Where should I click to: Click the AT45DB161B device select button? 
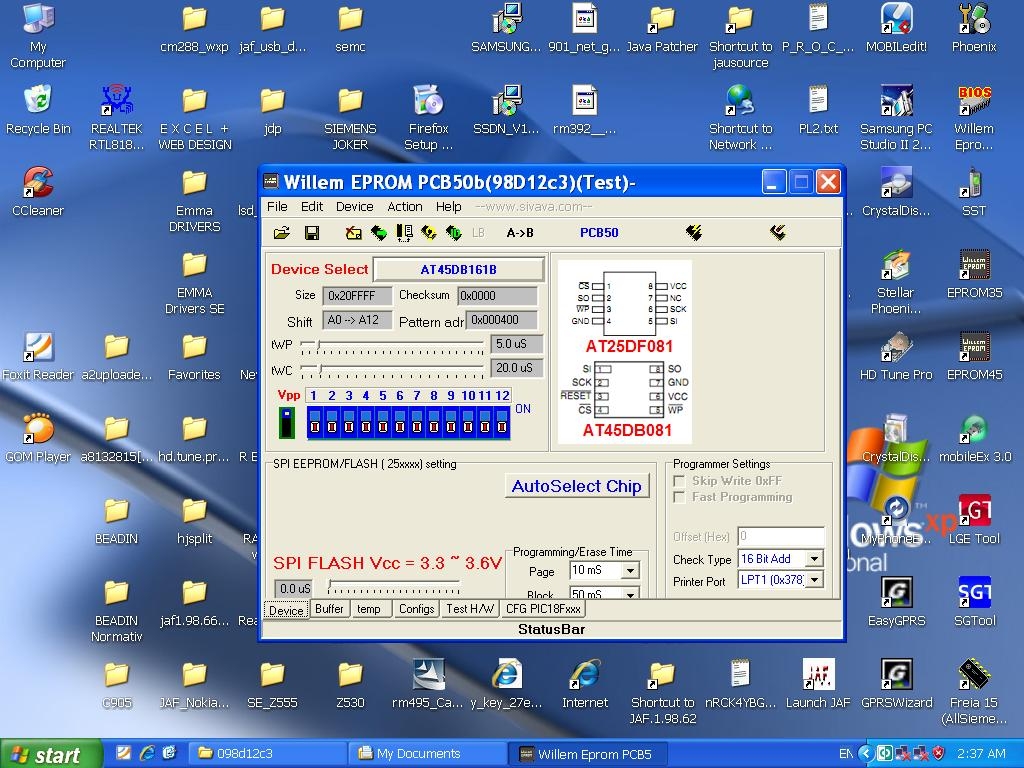pyautogui.click(x=458, y=269)
